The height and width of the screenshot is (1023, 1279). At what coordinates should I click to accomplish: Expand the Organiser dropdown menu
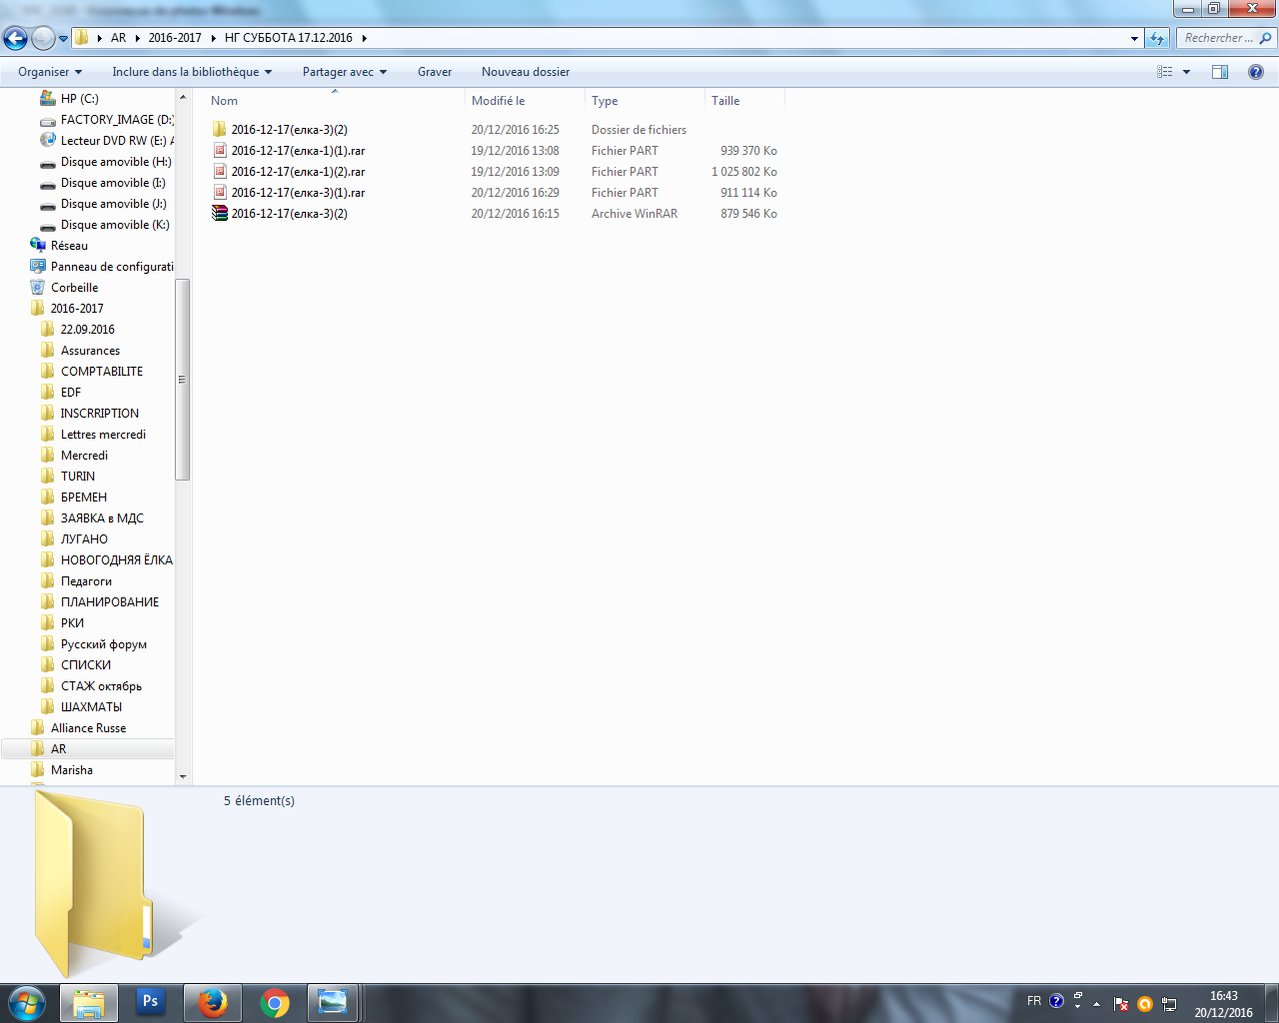click(50, 72)
